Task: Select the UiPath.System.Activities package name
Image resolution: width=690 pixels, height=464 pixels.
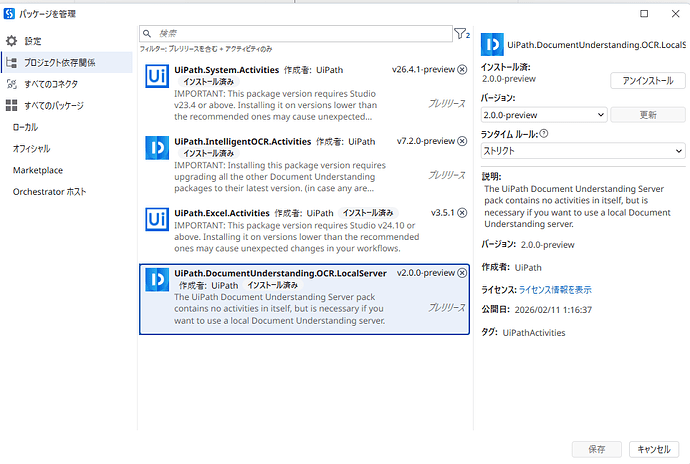Action: pyautogui.click(x=227, y=70)
